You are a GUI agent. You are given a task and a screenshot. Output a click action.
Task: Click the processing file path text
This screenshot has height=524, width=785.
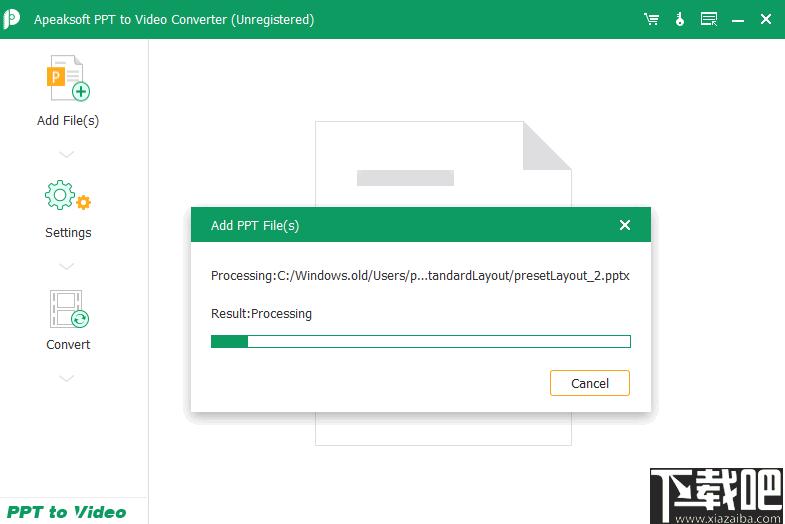pyautogui.click(x=420, y=276)
